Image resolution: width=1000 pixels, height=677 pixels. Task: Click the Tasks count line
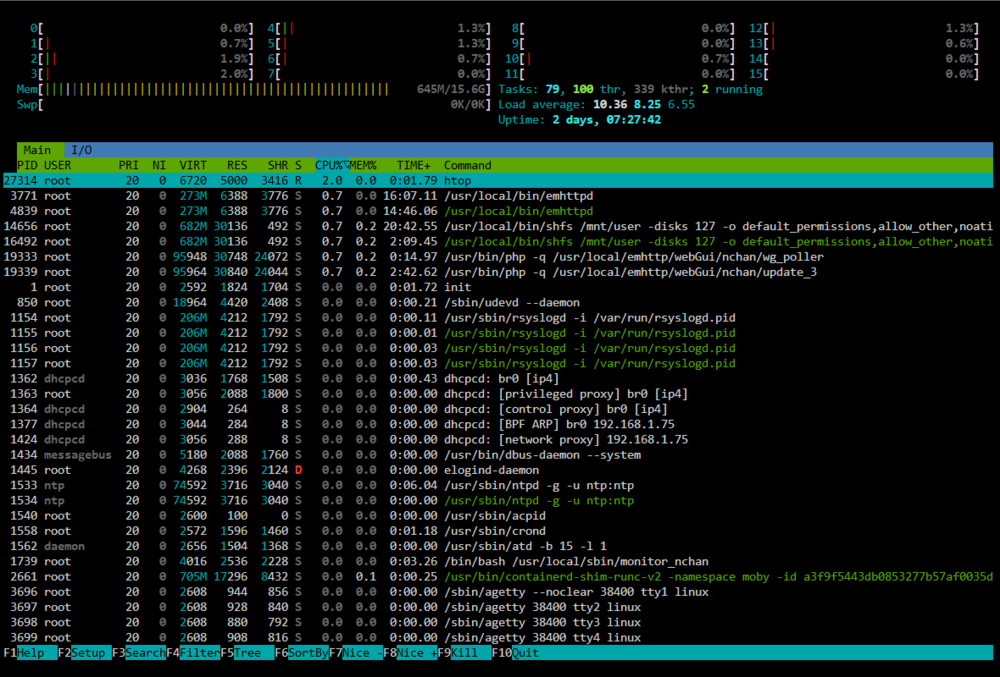click(630, 89)
